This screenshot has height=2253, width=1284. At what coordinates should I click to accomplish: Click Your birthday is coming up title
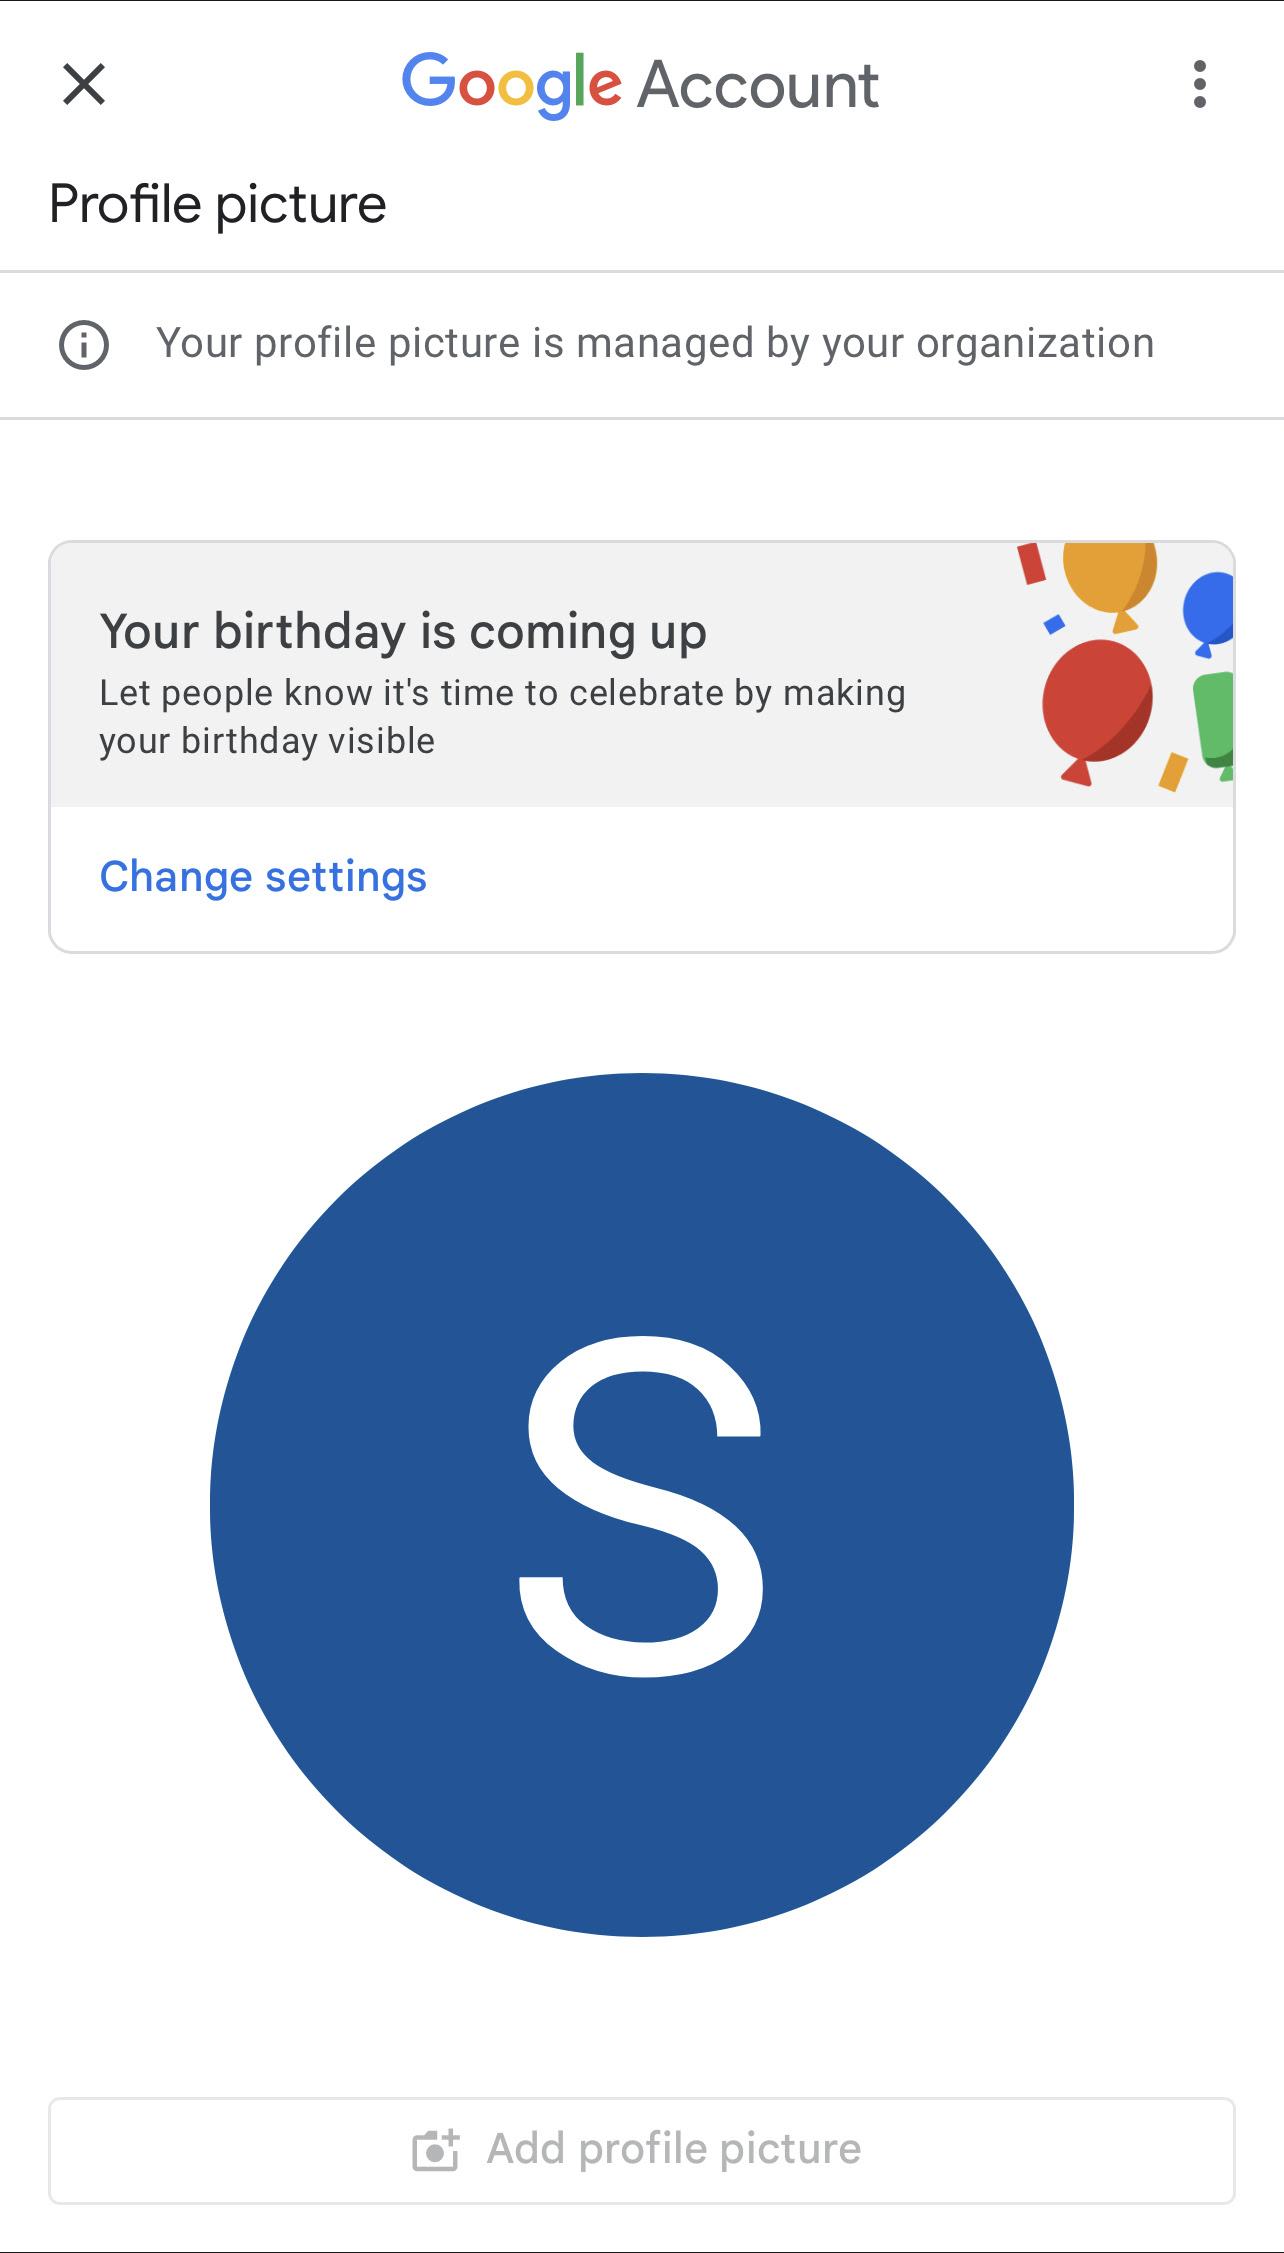[403, 632]
